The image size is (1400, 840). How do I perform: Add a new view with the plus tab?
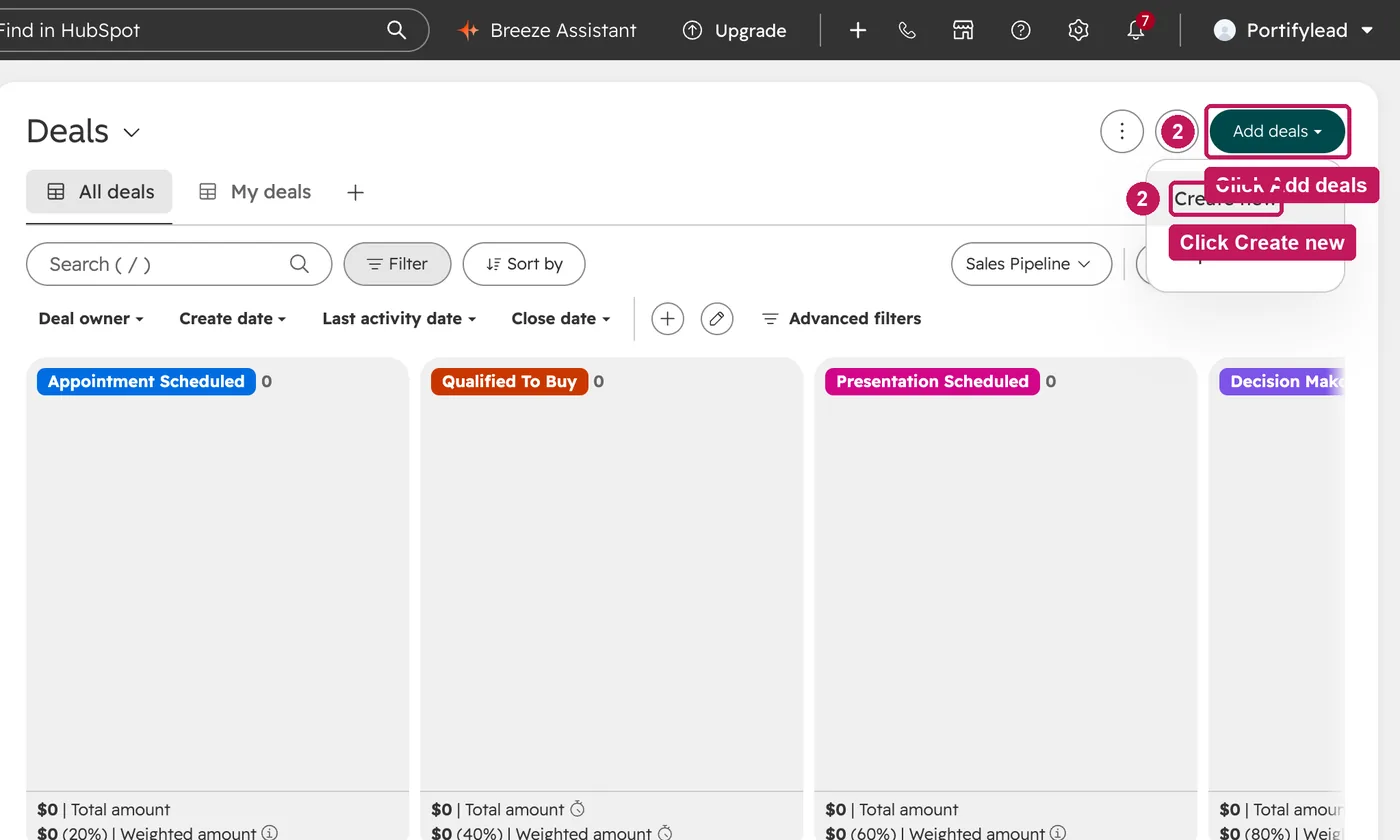pyautogui.click(x=355, y=192)
